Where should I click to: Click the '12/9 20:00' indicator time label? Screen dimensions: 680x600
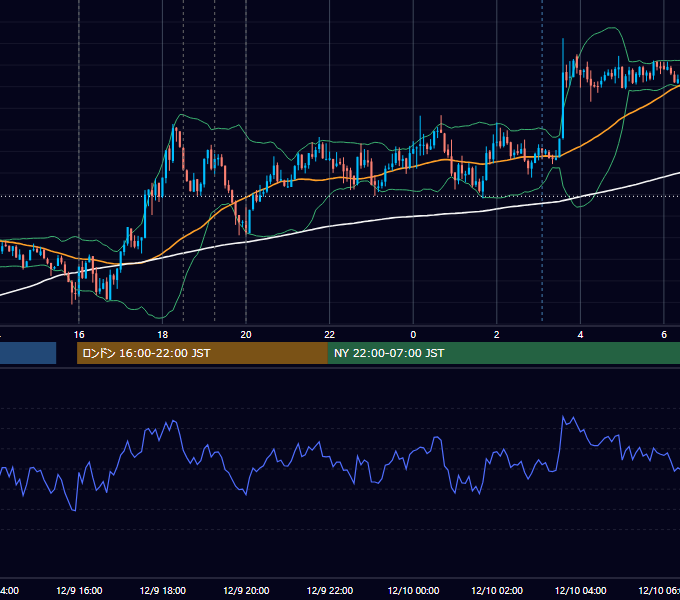pos(246,590)
